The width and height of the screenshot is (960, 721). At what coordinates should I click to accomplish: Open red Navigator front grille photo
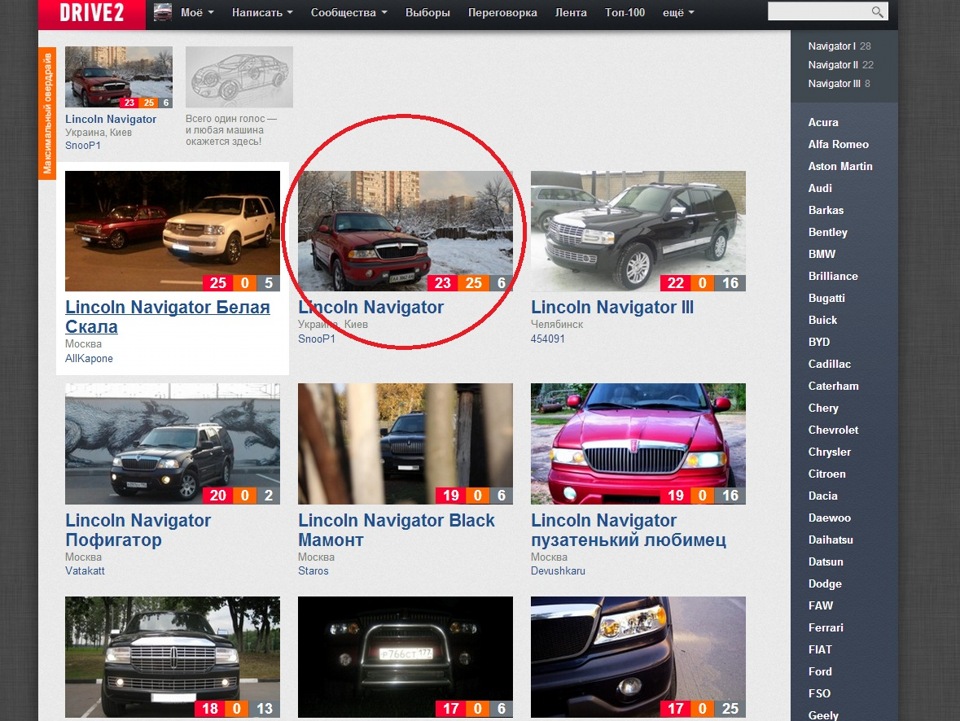[638, 444]
